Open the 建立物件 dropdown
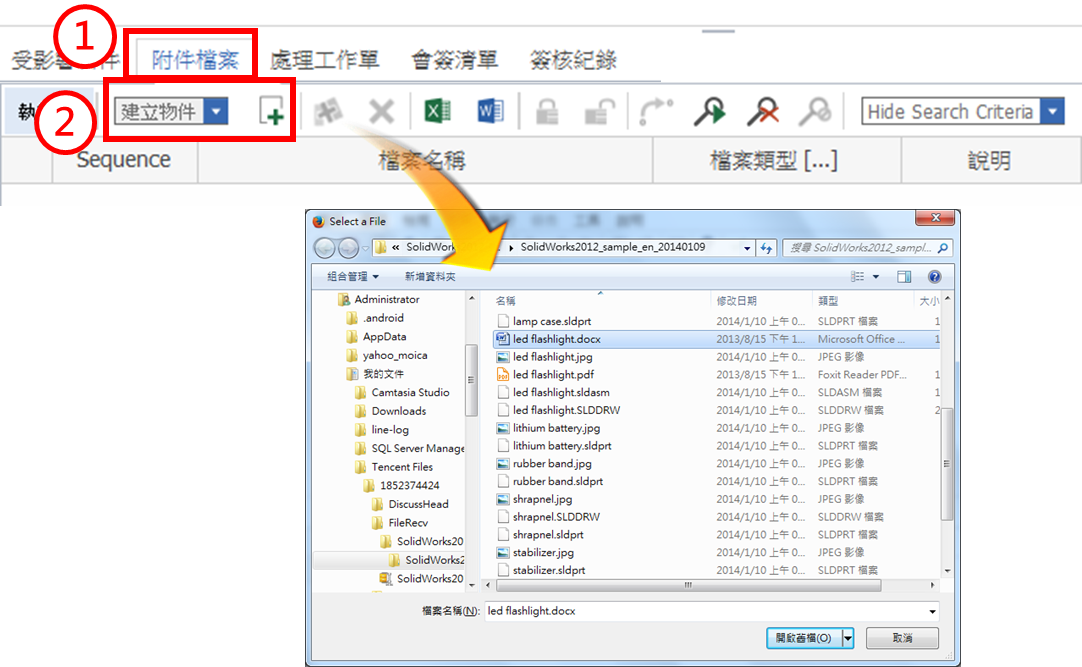Screen dimensions: 1082x667 pos(216,111)
